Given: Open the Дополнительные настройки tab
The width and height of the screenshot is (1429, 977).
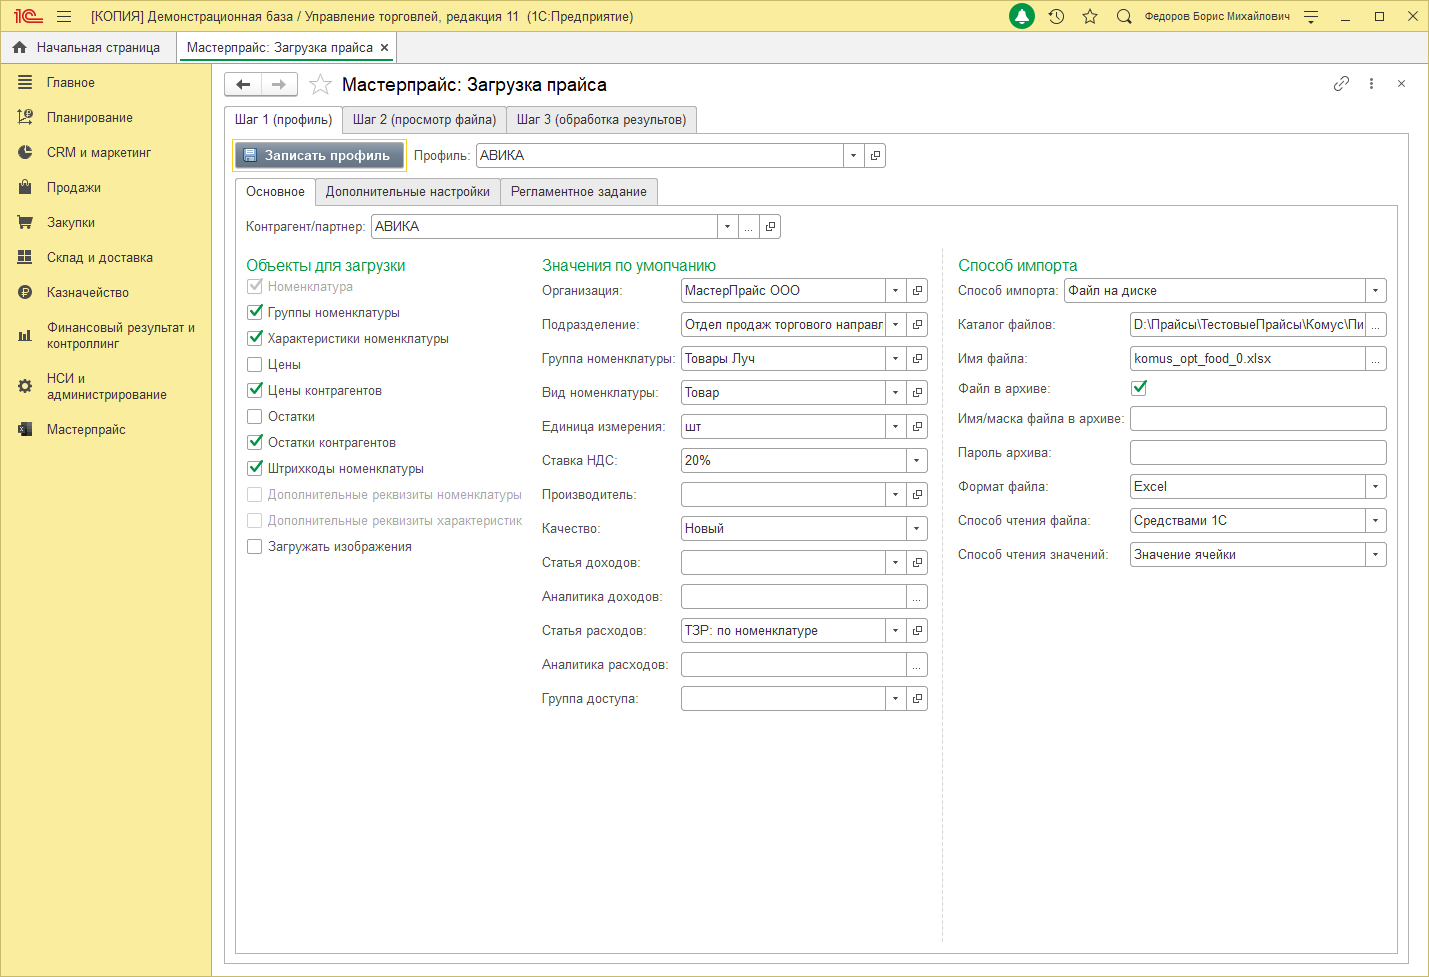Looking at the screenshot, I should 407,192.
